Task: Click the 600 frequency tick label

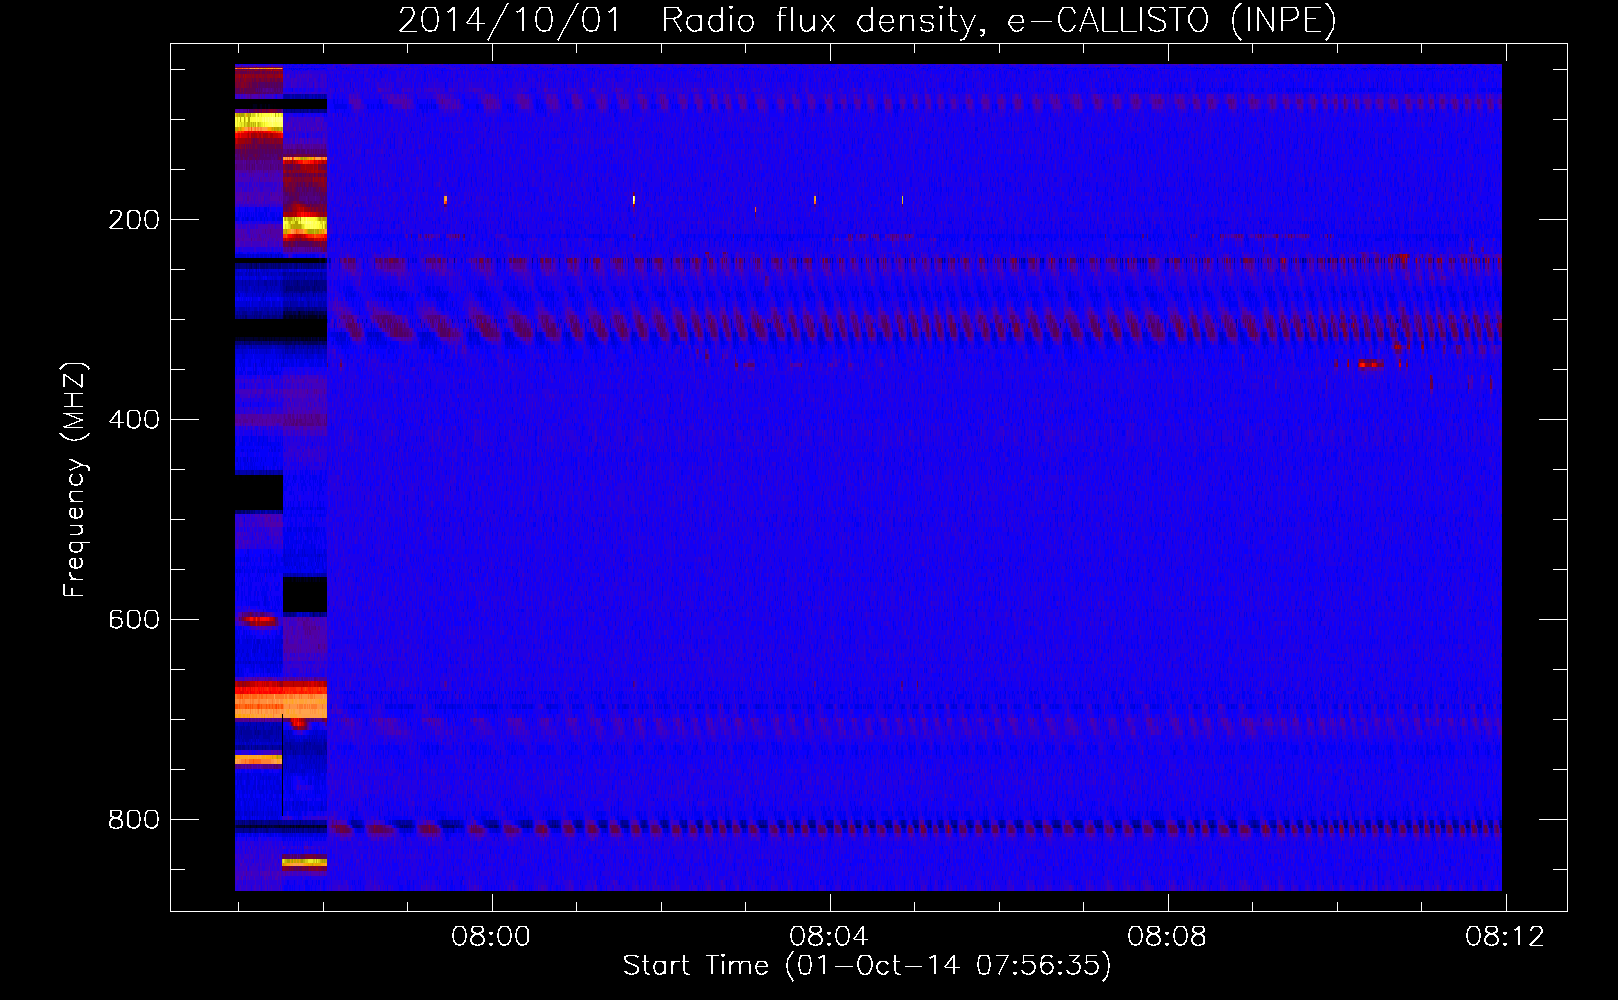Action: coord(134,620)
